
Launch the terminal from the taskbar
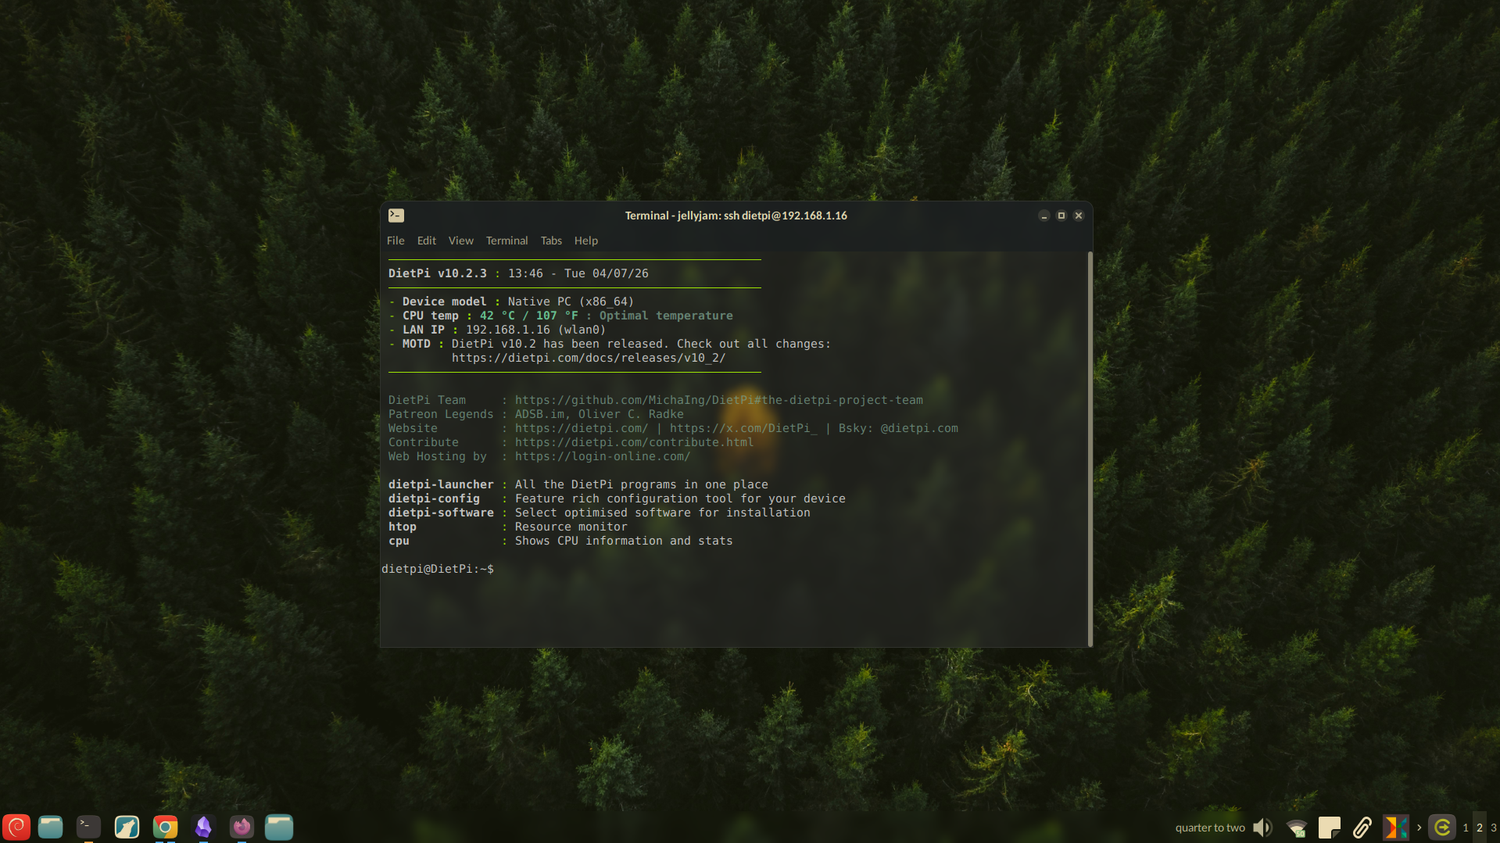(x=89, y=827)
